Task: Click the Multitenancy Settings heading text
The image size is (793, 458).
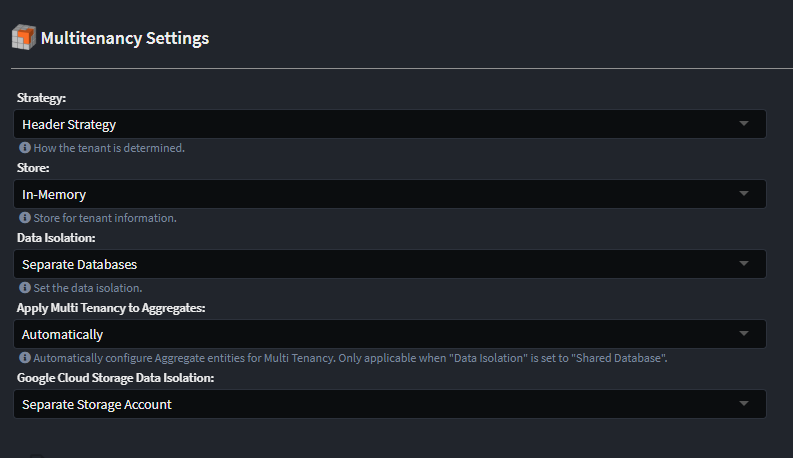Action: click(x=125, y=39)
